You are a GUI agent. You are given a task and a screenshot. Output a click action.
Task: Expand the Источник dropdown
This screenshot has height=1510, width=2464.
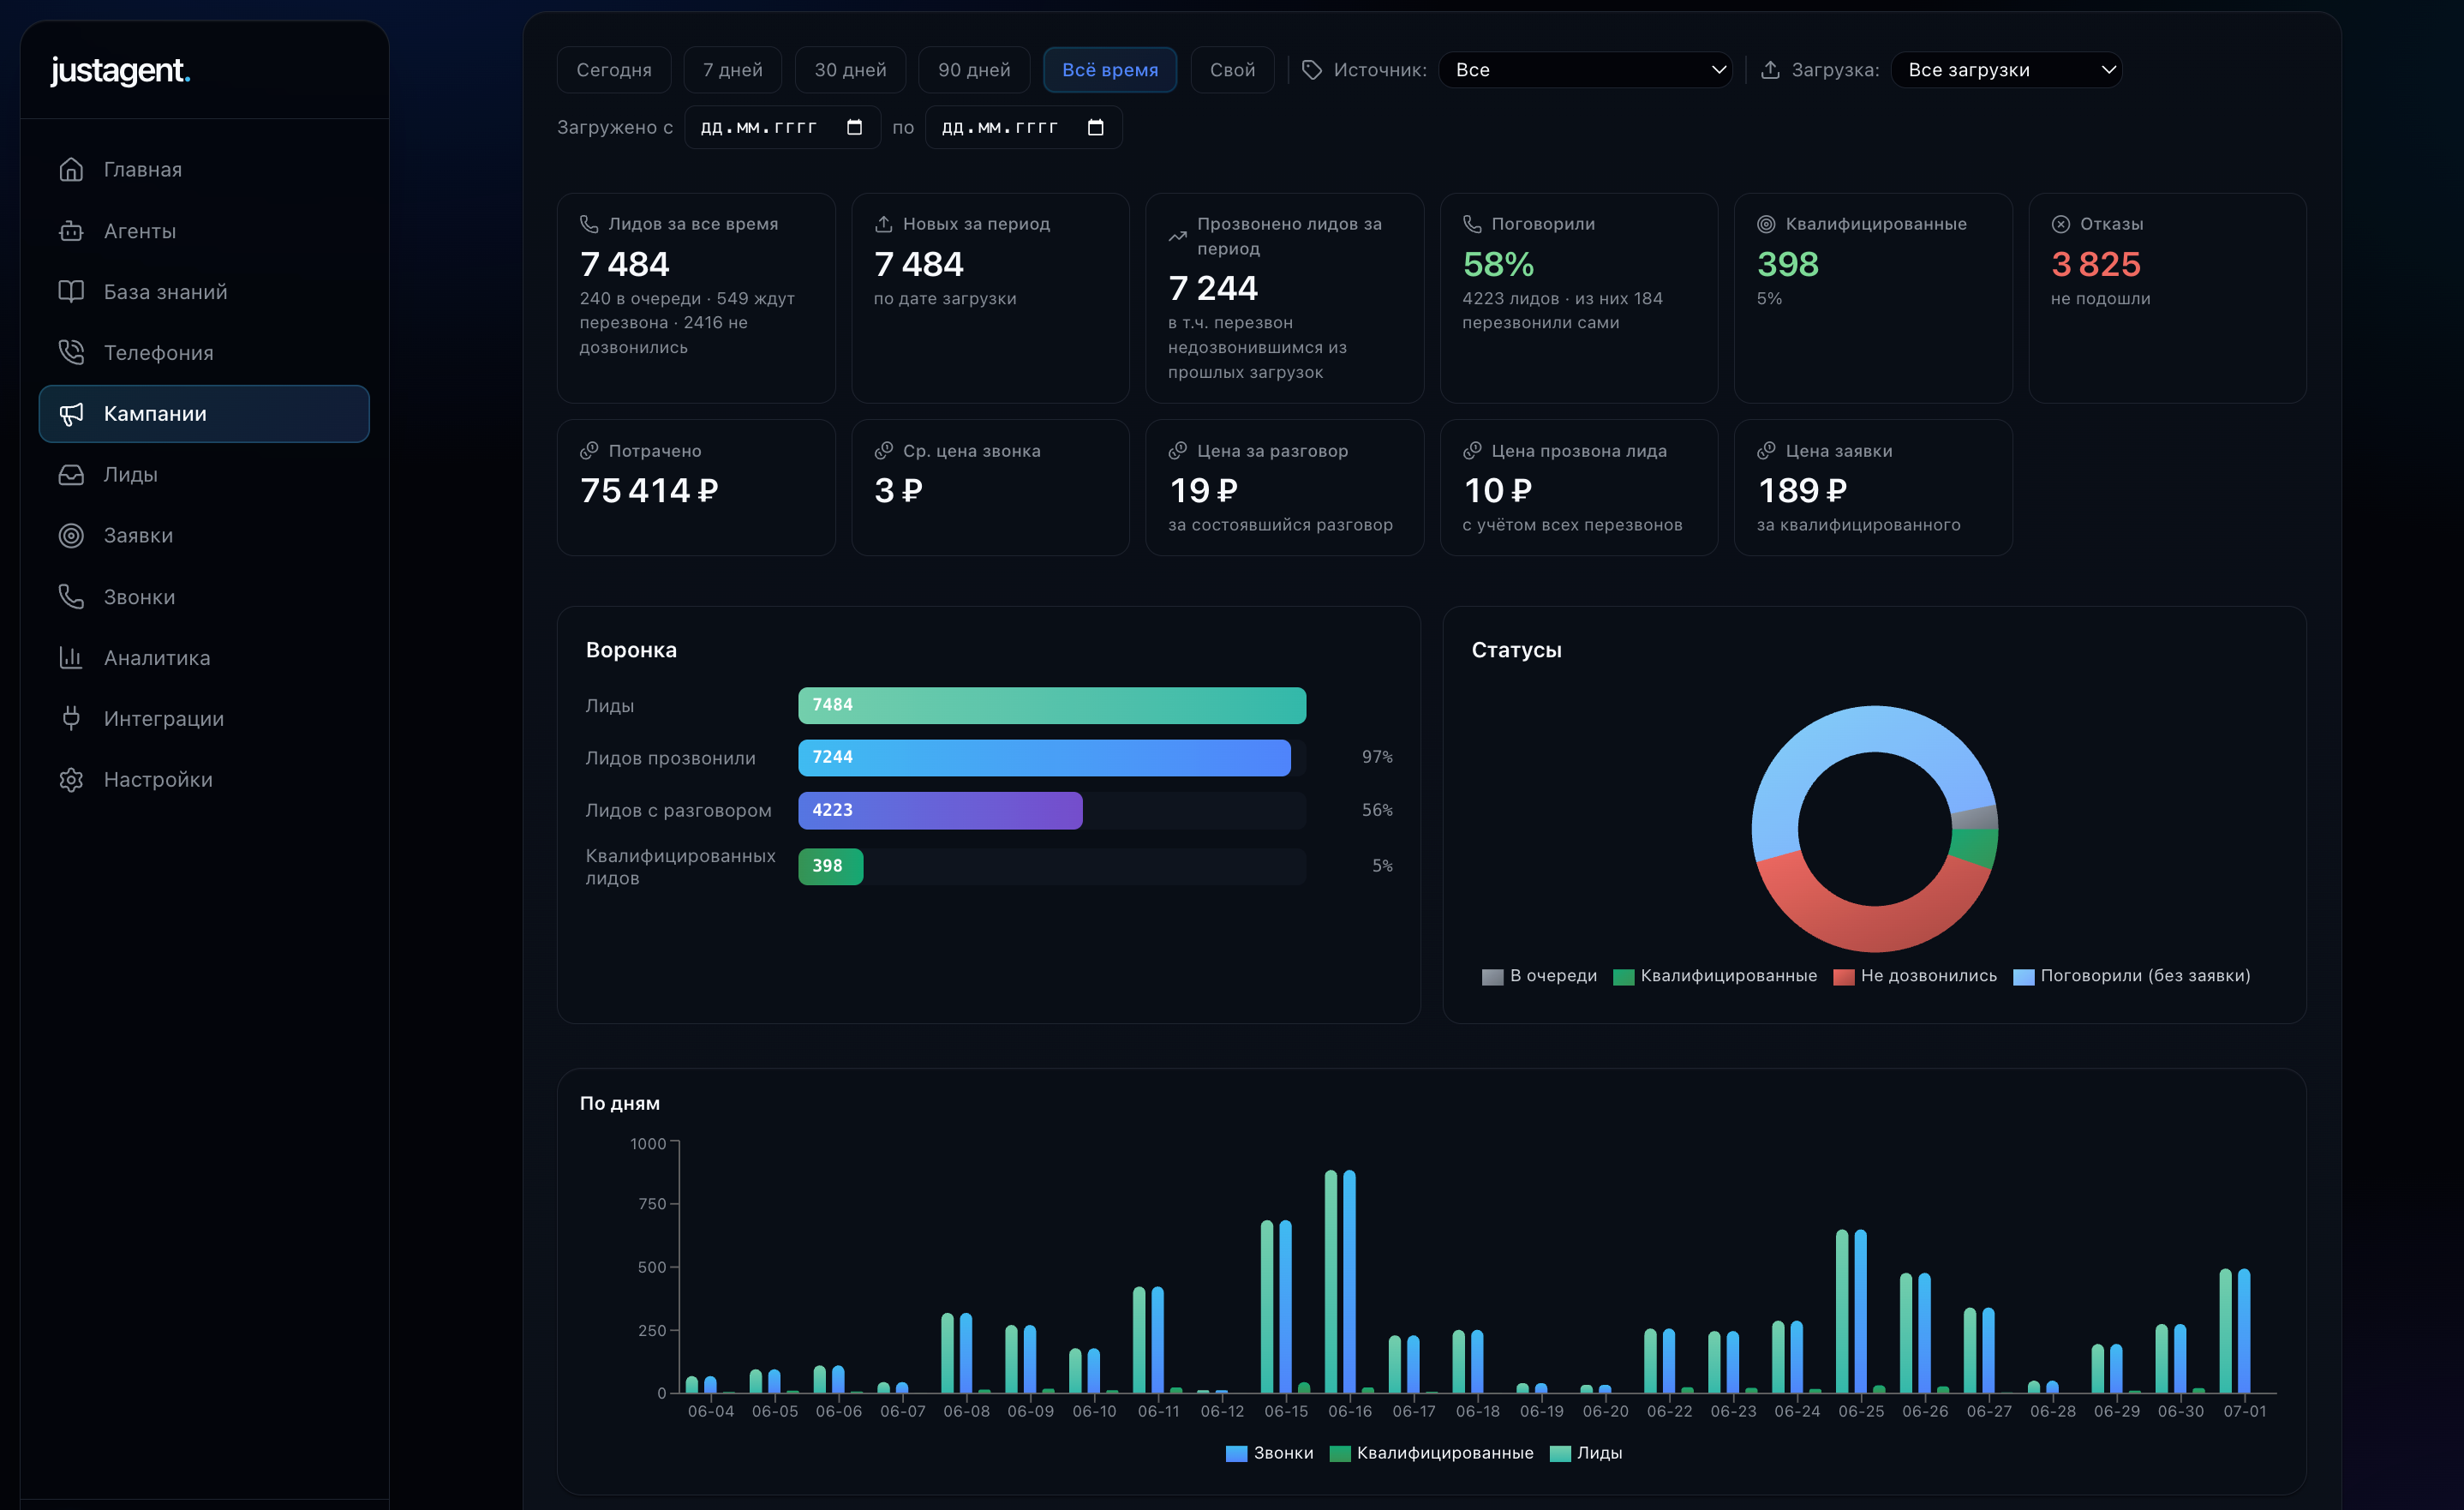point(1585,70)
